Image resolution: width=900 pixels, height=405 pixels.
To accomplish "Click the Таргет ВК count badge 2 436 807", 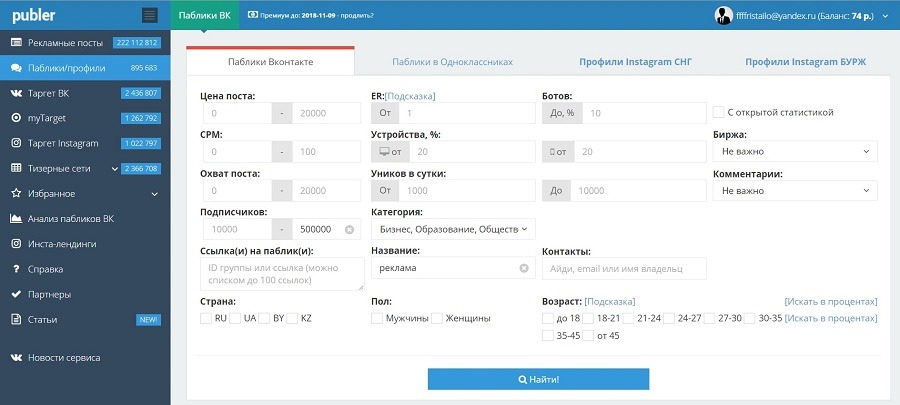I will point(141,94).
